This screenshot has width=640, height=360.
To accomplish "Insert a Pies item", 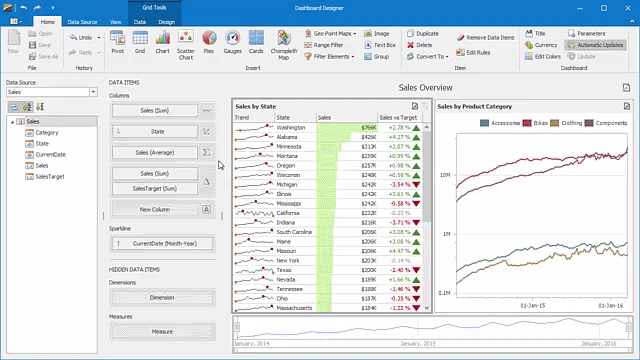I will click(x=209, y=42).
